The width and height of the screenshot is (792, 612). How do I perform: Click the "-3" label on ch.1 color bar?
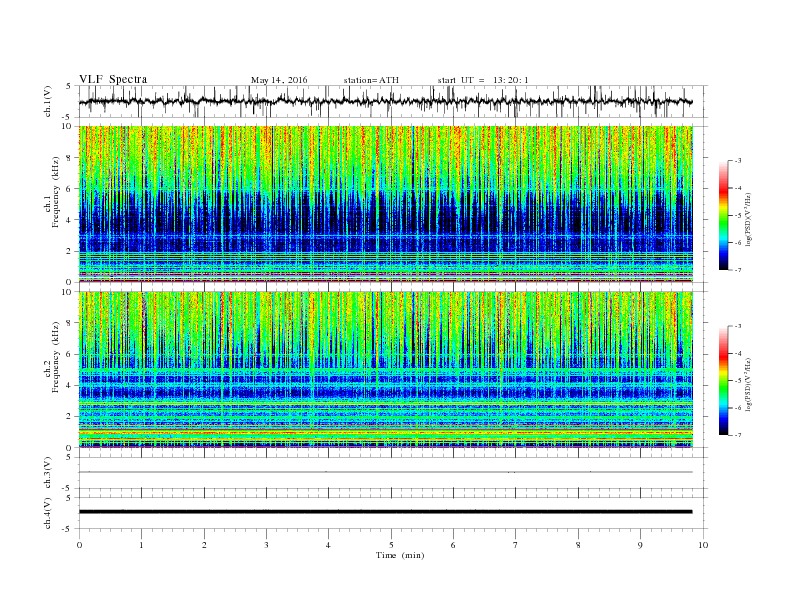pos(737,161)
